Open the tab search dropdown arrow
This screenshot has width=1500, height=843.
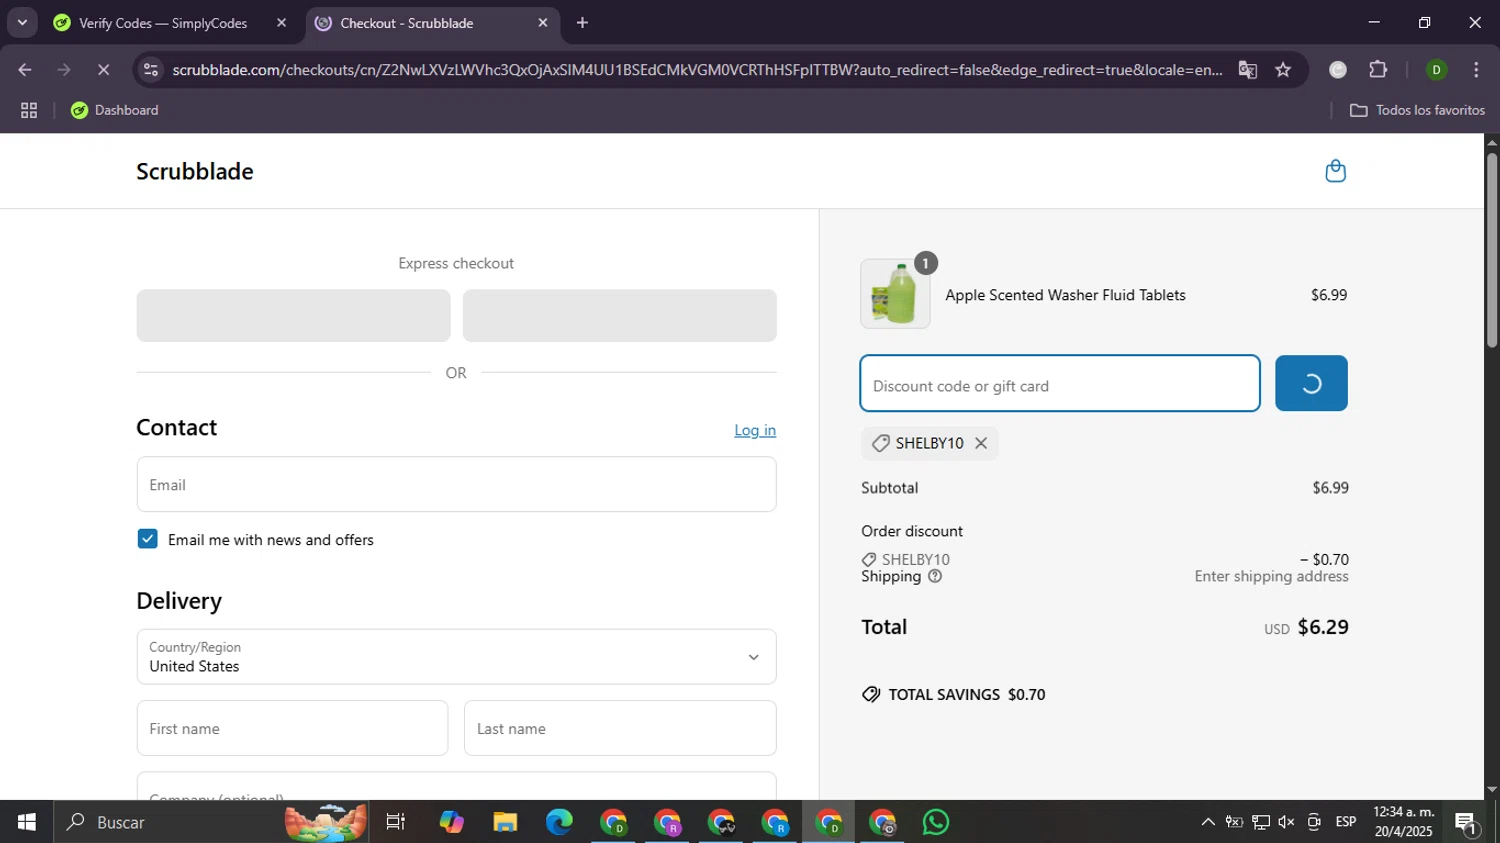click(22, 22)
